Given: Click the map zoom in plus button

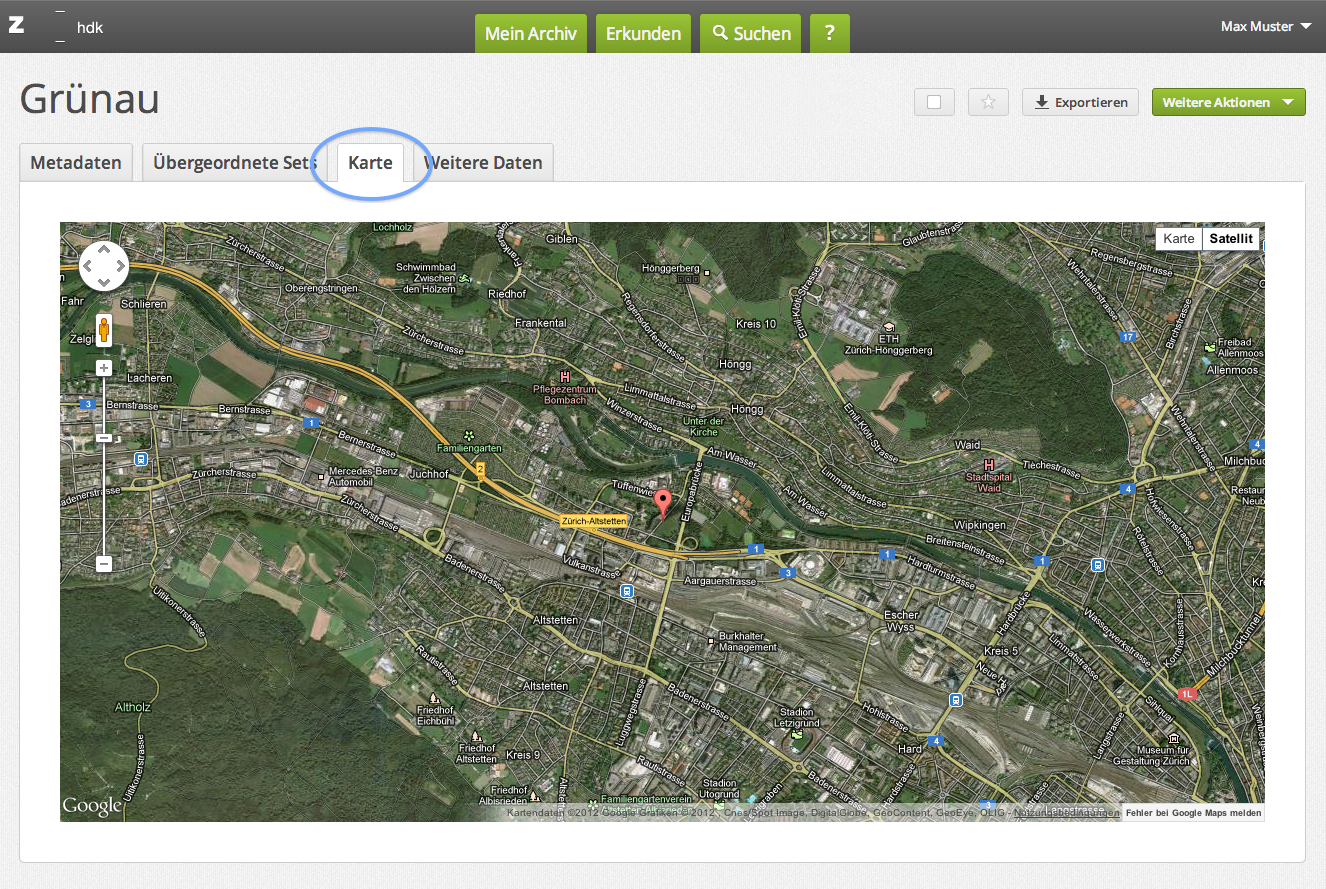Looking at the screenshot, I should [x=104, y=368].
